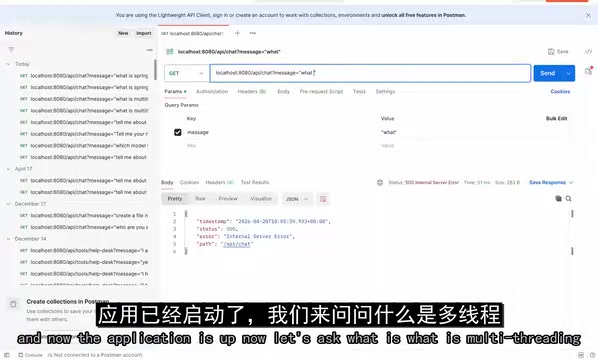Click Not connected to a Postman account

tap(95, 355)
